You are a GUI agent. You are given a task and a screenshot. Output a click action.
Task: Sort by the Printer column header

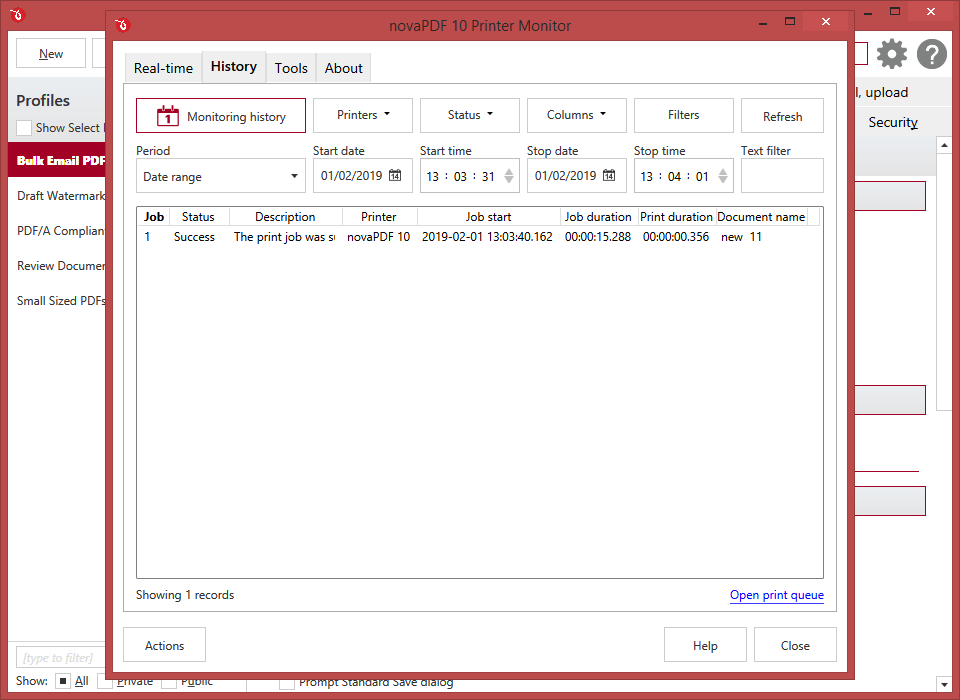point(378,216)
